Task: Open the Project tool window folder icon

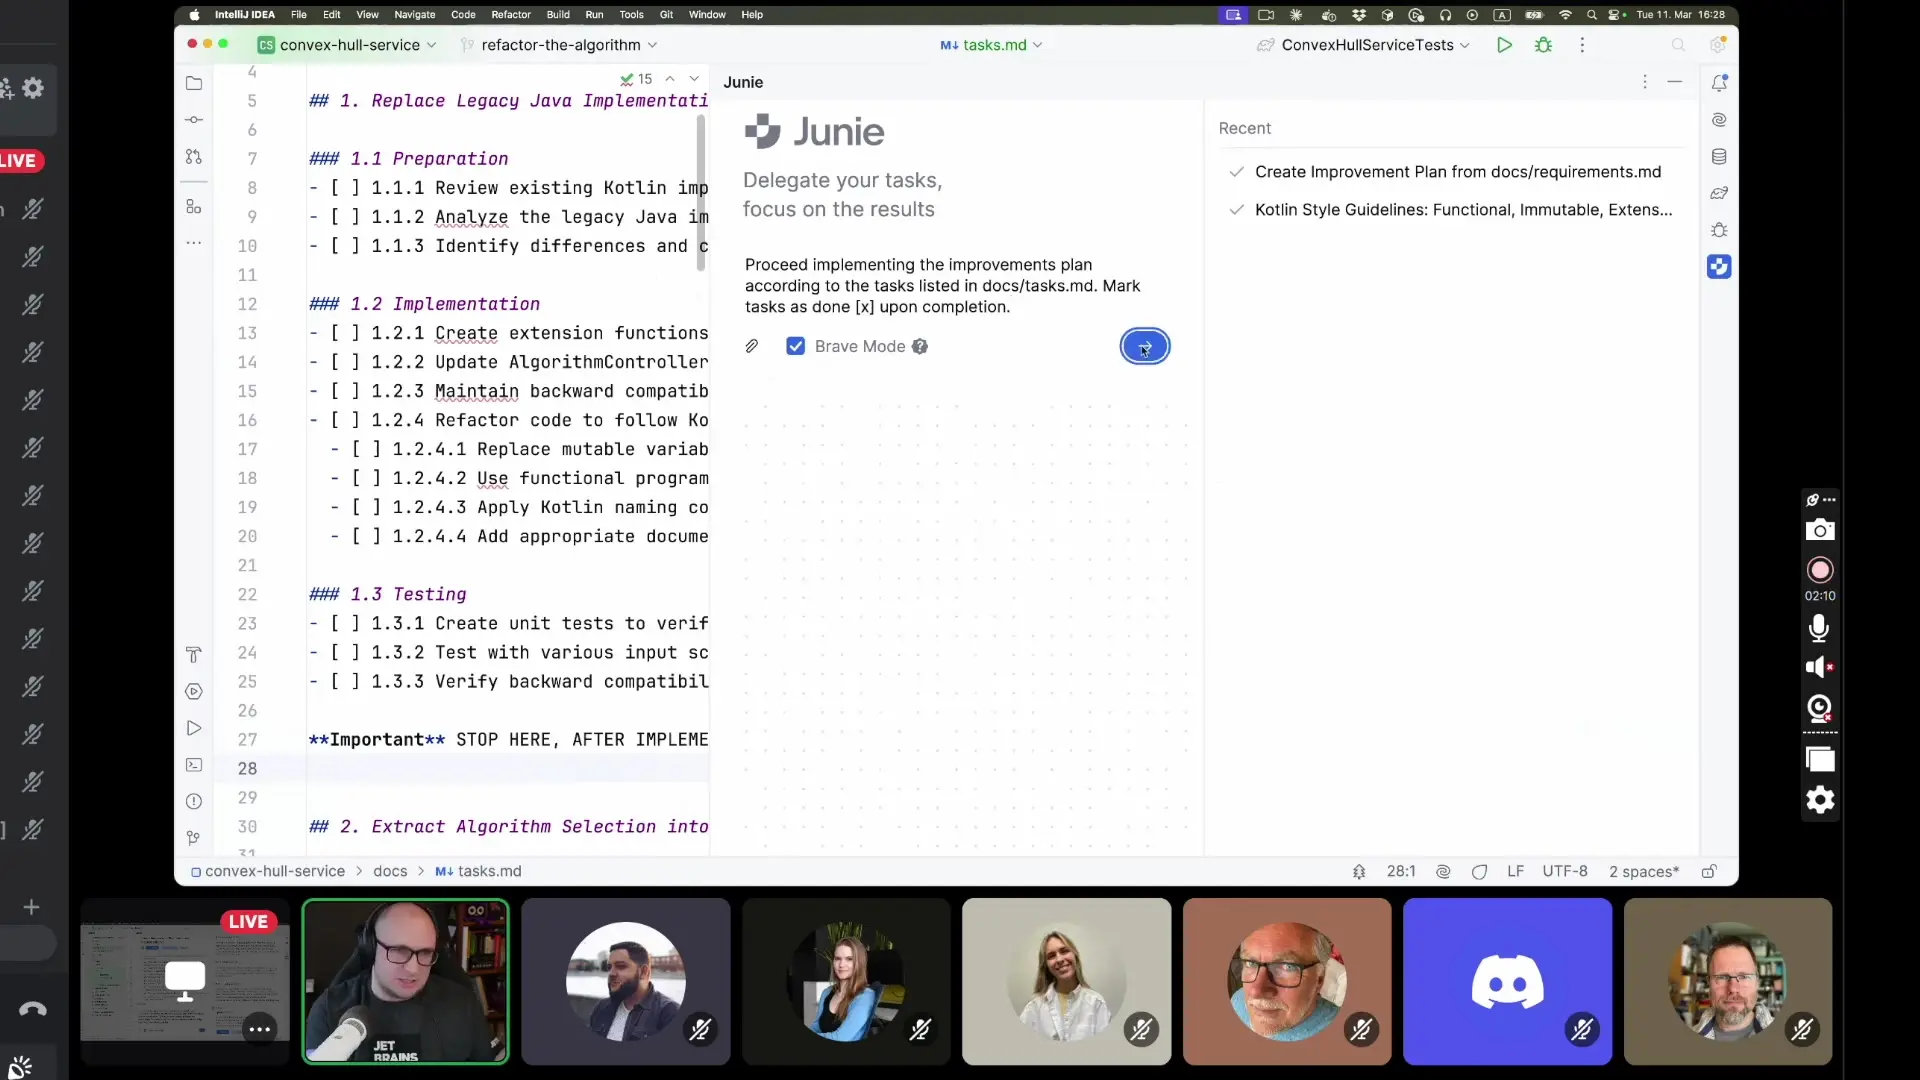Action: click(194, 83)
